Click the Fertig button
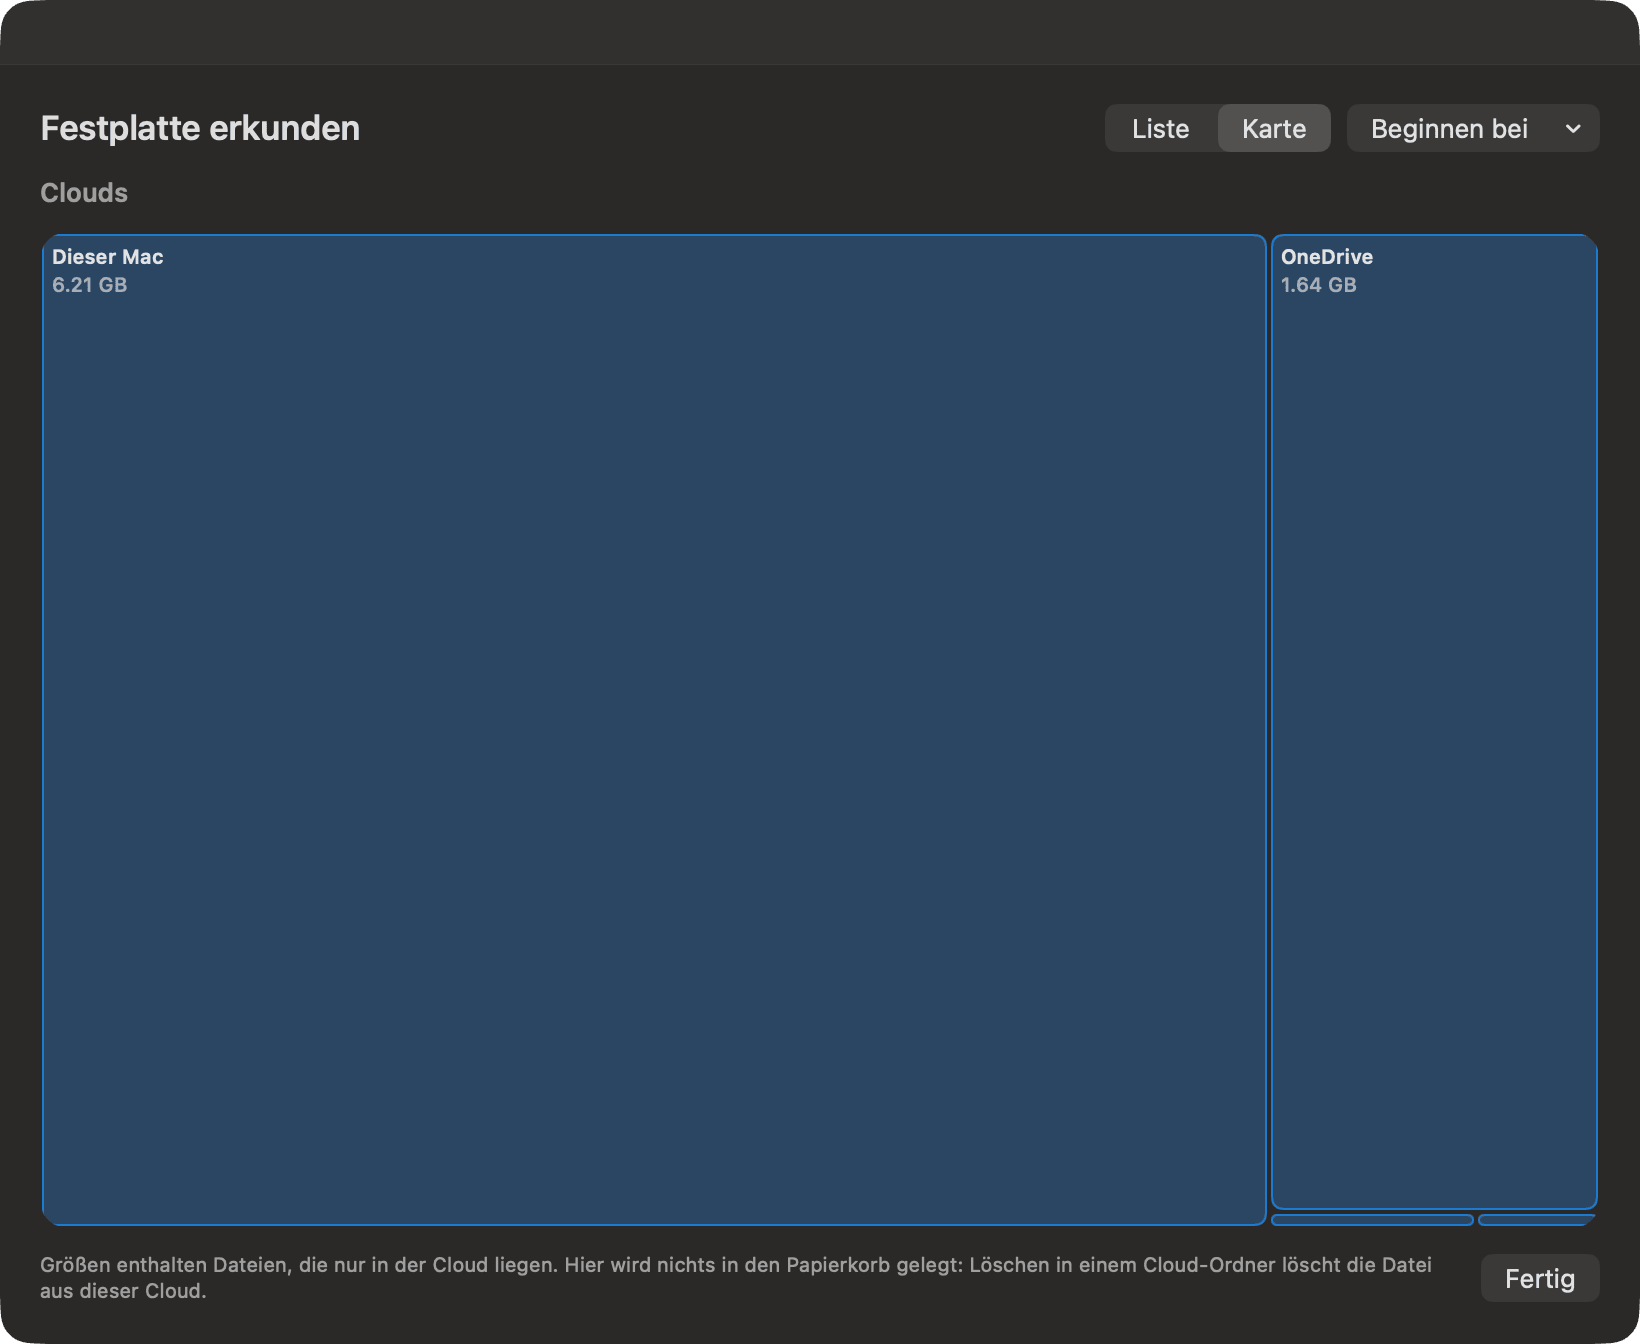Viewport: 1640px width, 1344px height. click(x=1540, y=1278)
